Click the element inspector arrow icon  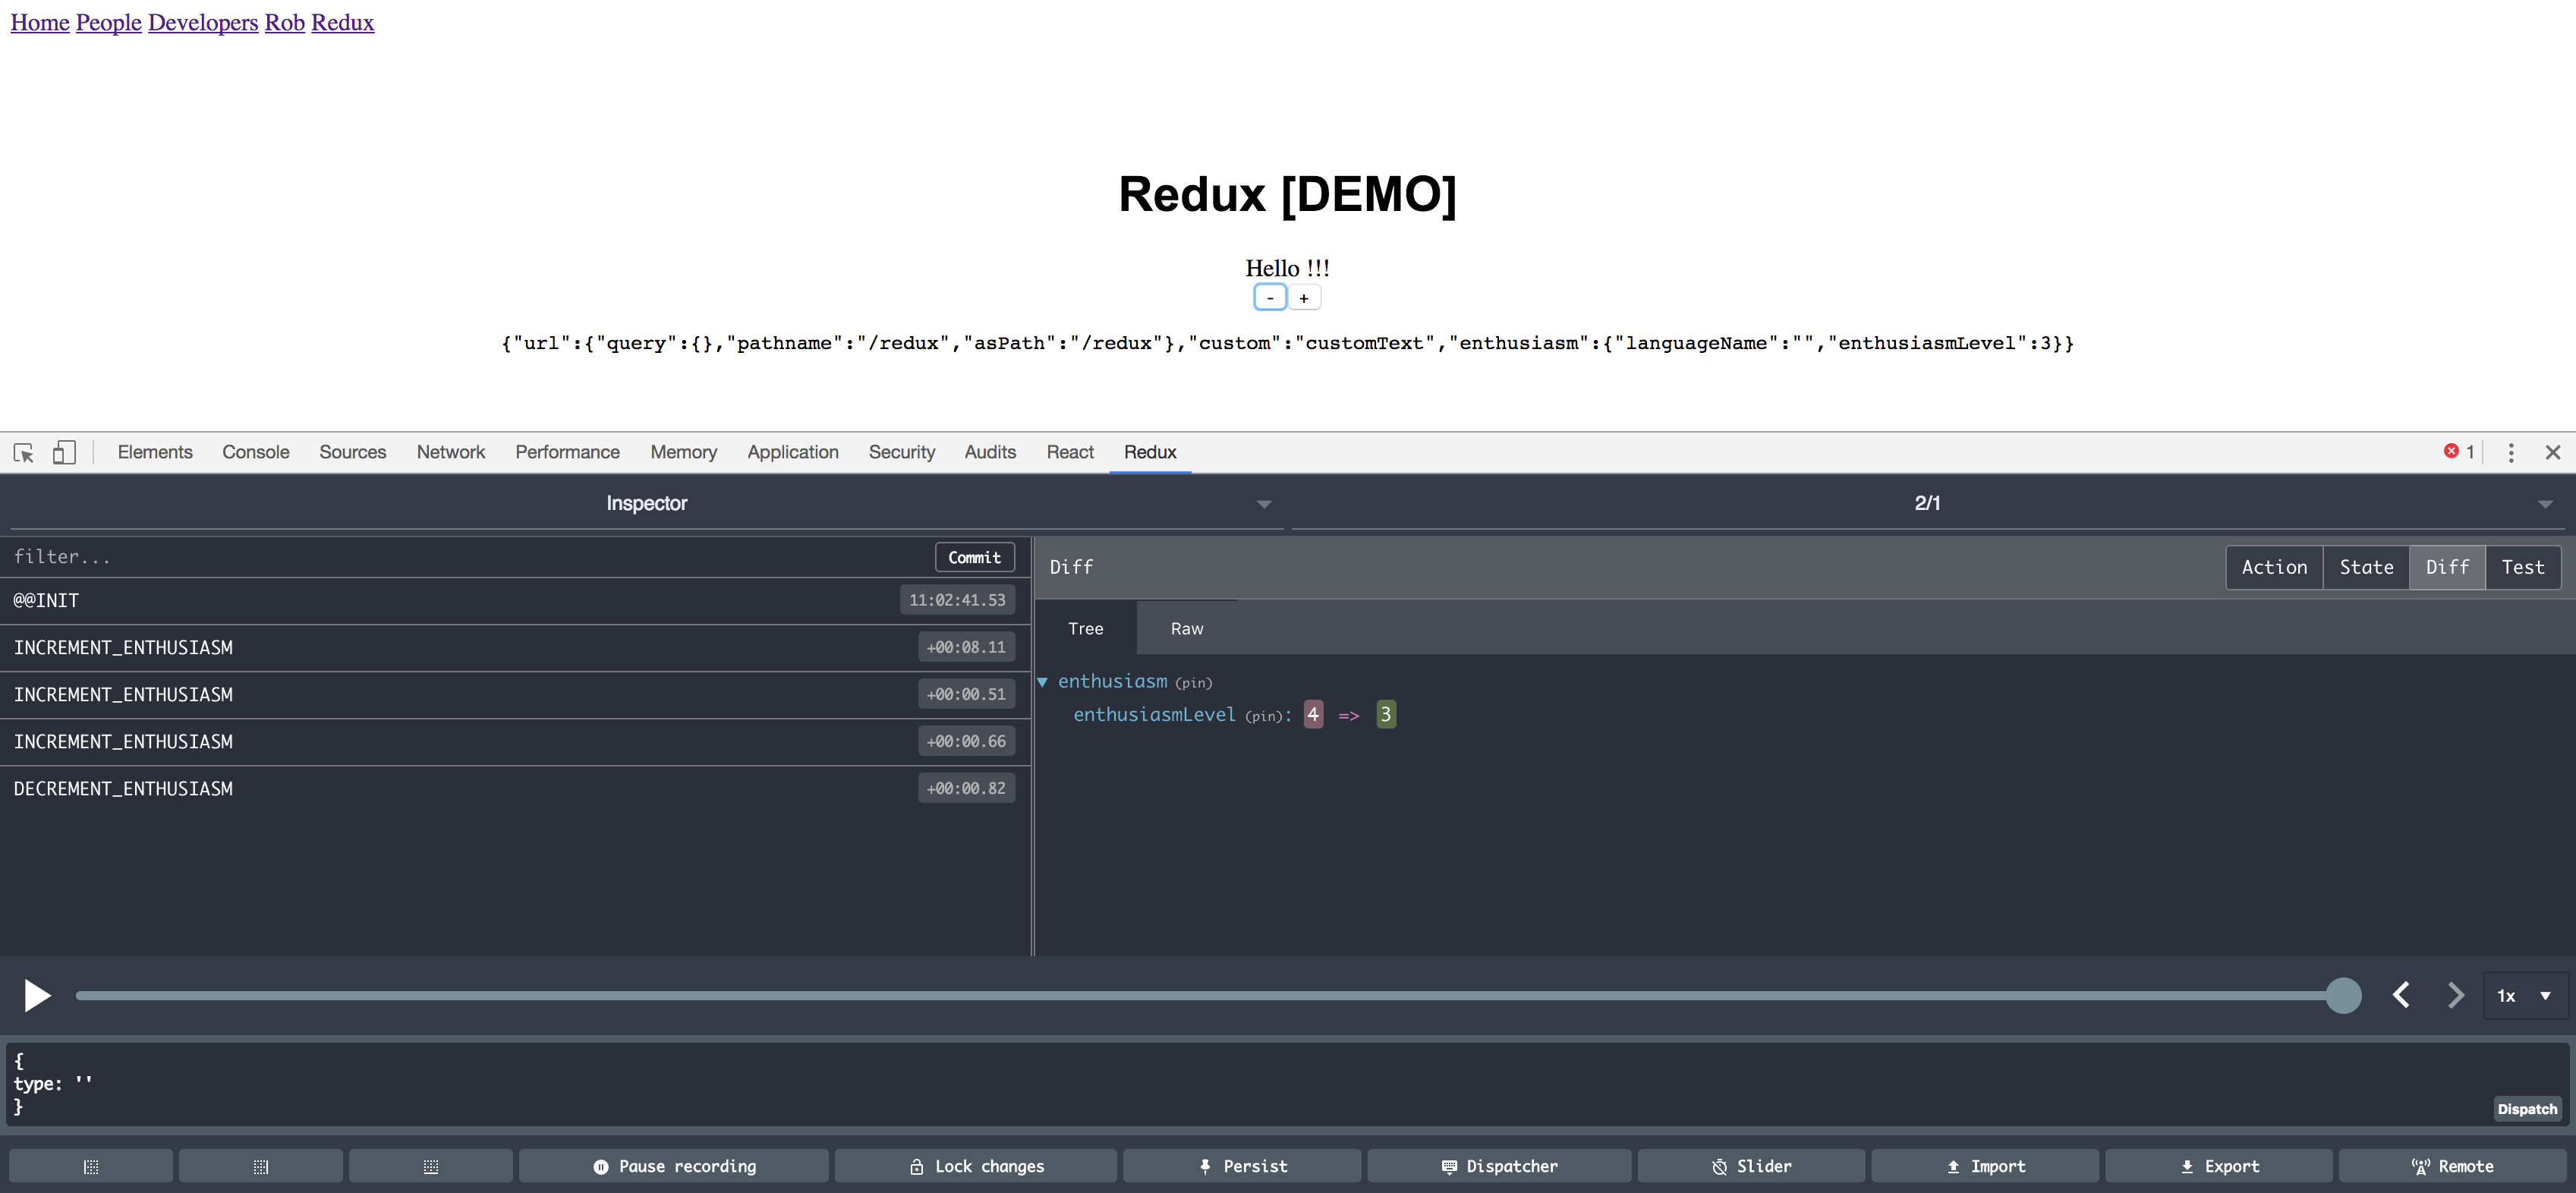click(24, 452)
